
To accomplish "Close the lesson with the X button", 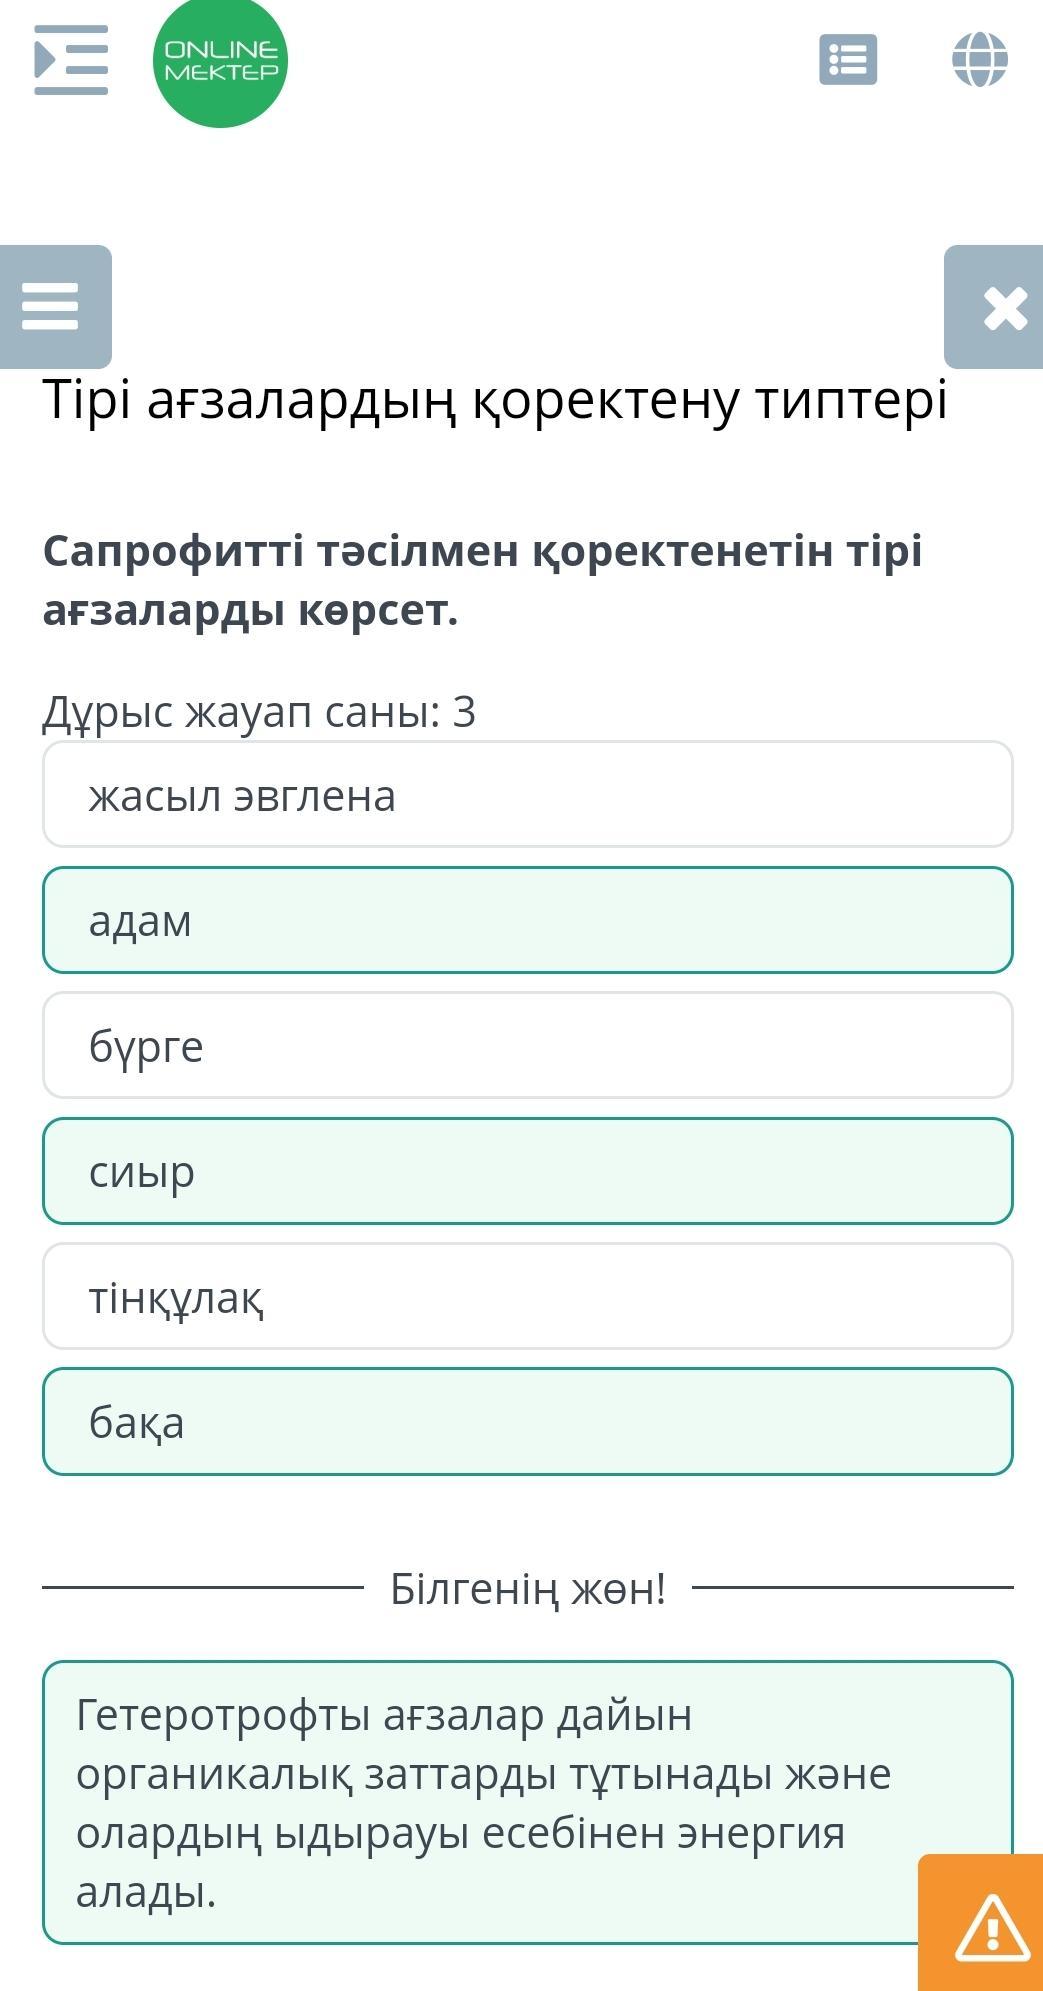I will [x=995, y=306].
